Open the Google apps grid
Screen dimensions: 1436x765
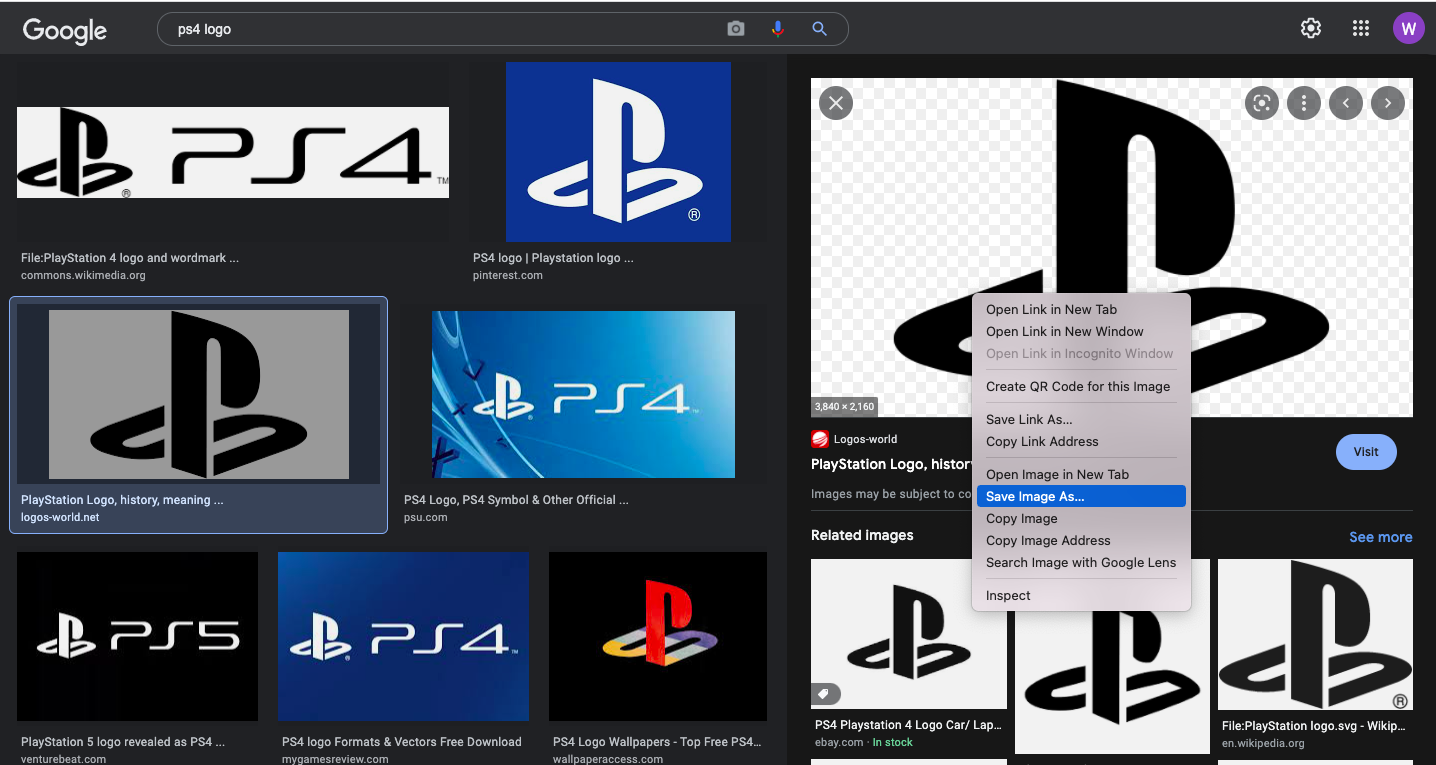1360,28
